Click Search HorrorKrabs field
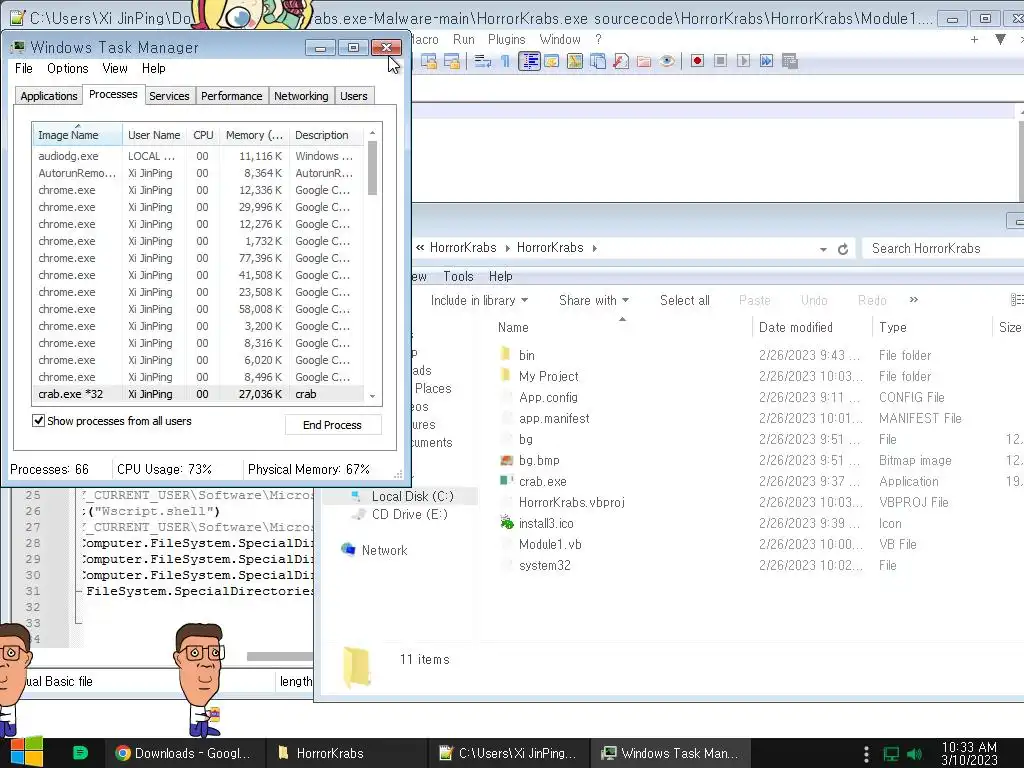The width and height of the screenshot is (1024, 768). (943, 248)
